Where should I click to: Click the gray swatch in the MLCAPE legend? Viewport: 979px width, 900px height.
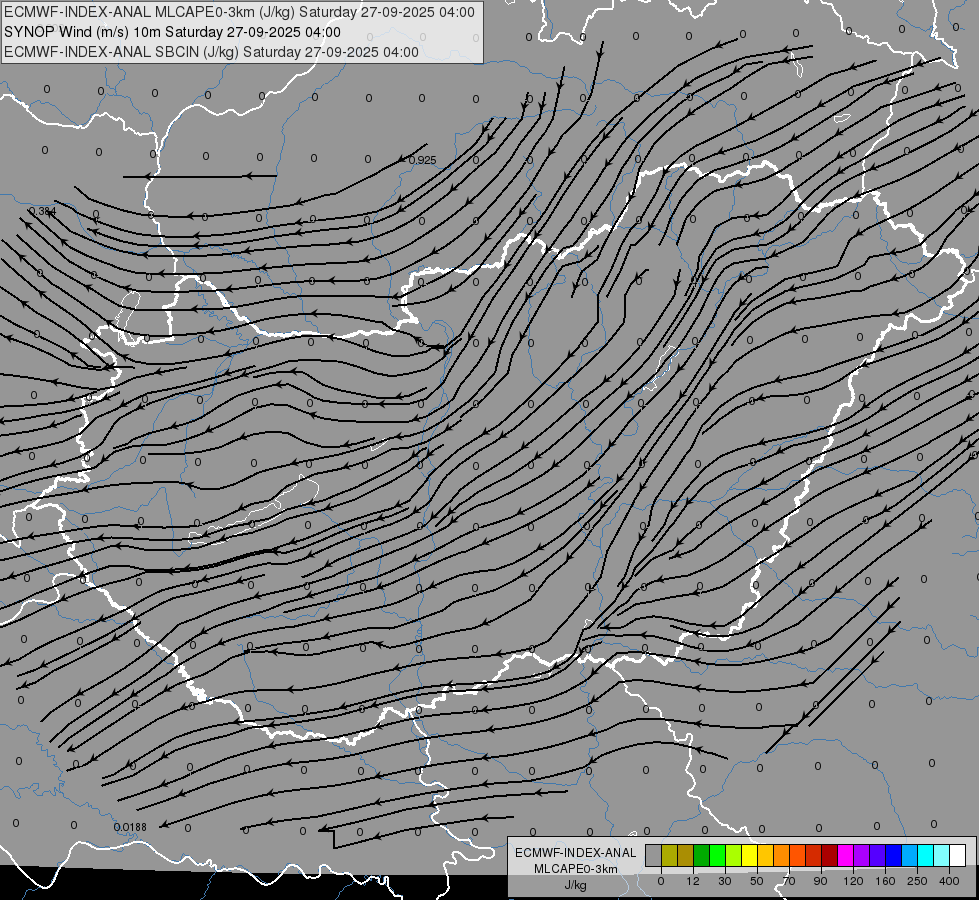pos(654,855)
